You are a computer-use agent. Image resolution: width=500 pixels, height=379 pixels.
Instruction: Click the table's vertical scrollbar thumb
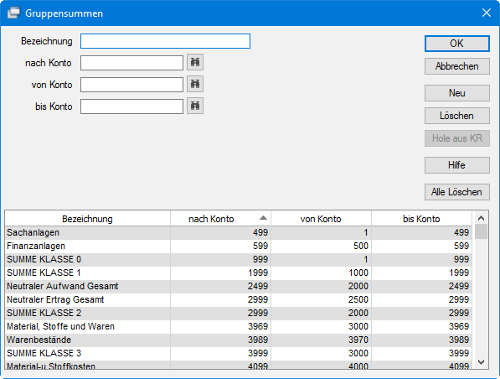pos(481,232)
